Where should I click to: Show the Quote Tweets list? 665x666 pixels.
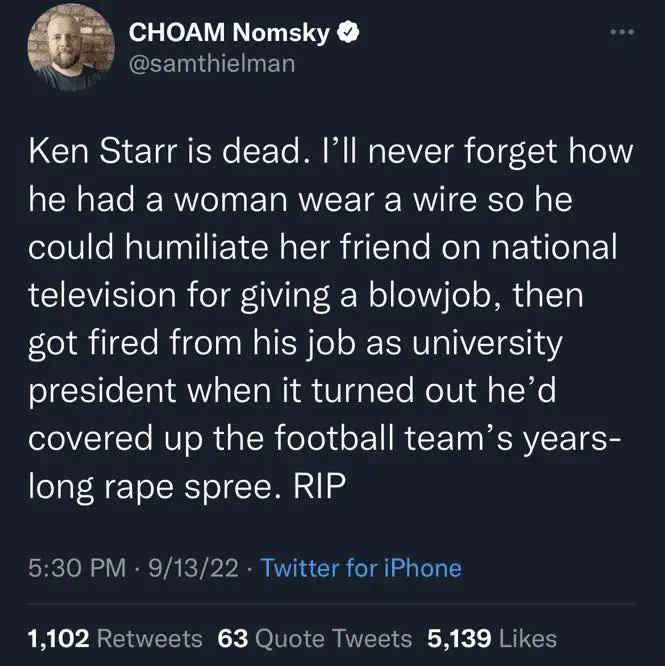(335, 638)
